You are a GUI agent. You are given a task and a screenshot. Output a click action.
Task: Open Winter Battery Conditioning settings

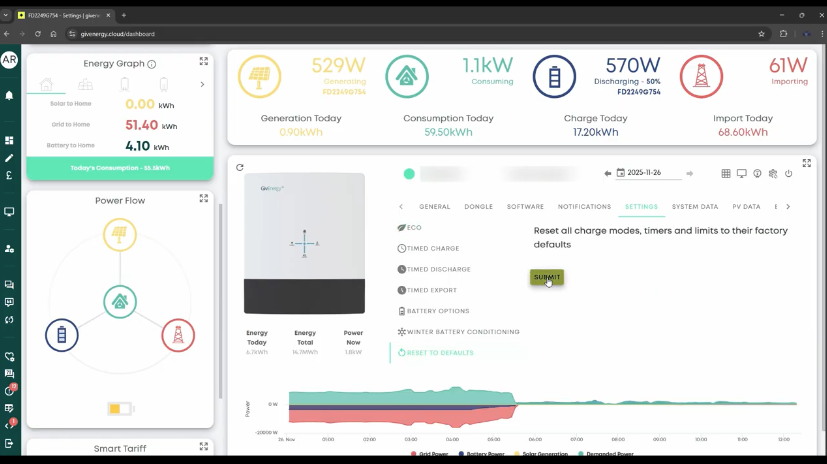click(462, 332)
